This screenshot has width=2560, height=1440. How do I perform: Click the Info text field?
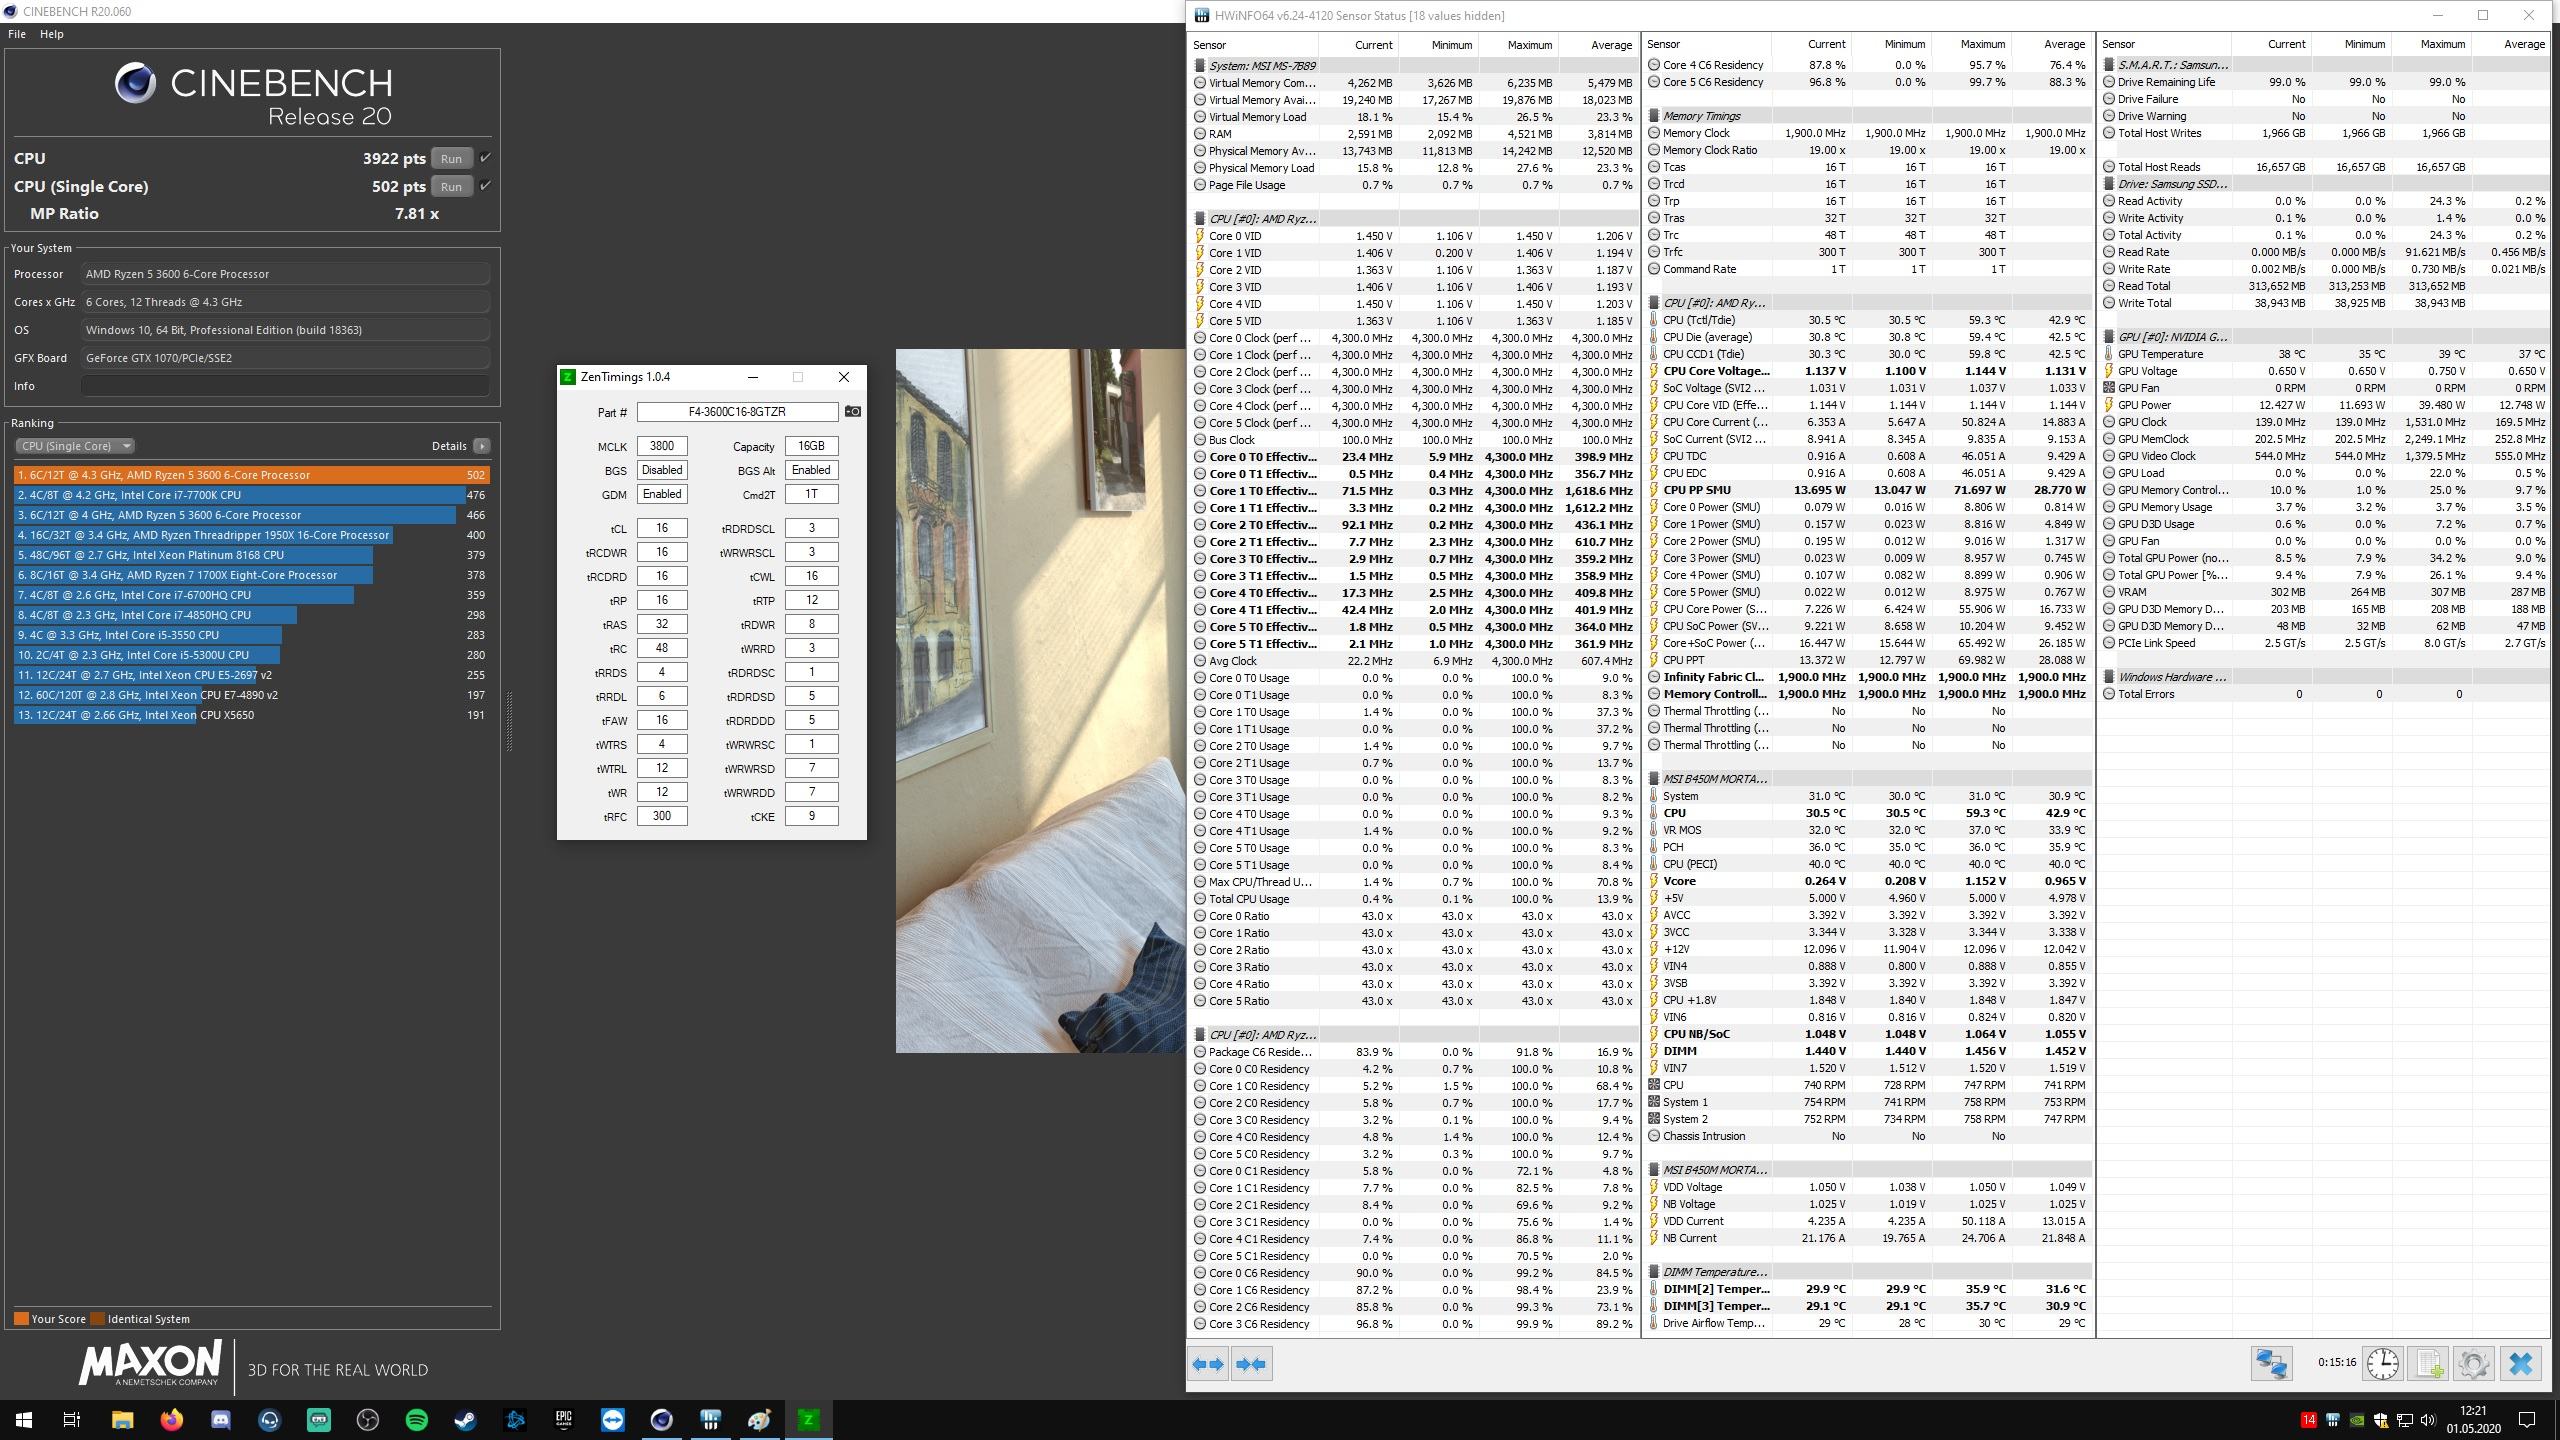(285, 386)
